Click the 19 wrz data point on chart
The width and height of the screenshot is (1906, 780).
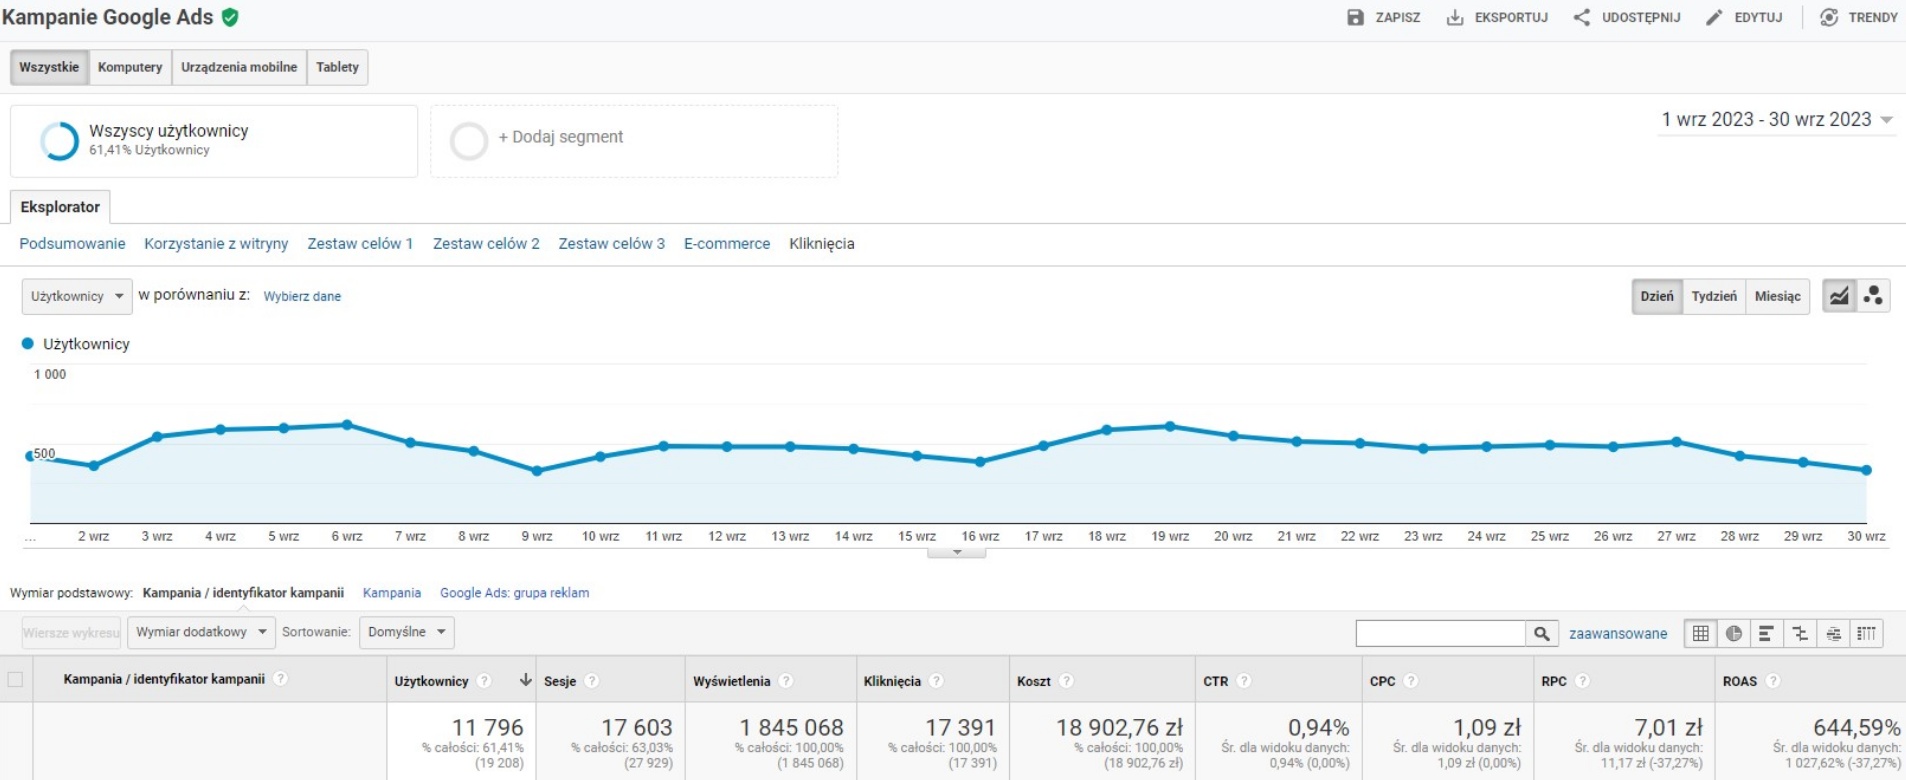(x=1170, y=427)
